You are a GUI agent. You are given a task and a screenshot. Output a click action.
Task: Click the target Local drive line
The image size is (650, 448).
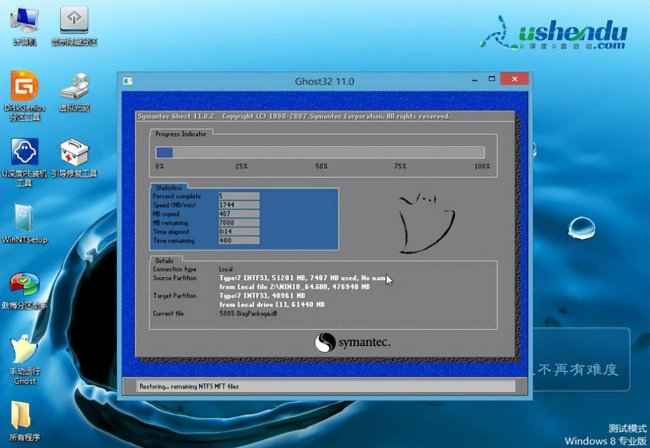coord(272,305)
